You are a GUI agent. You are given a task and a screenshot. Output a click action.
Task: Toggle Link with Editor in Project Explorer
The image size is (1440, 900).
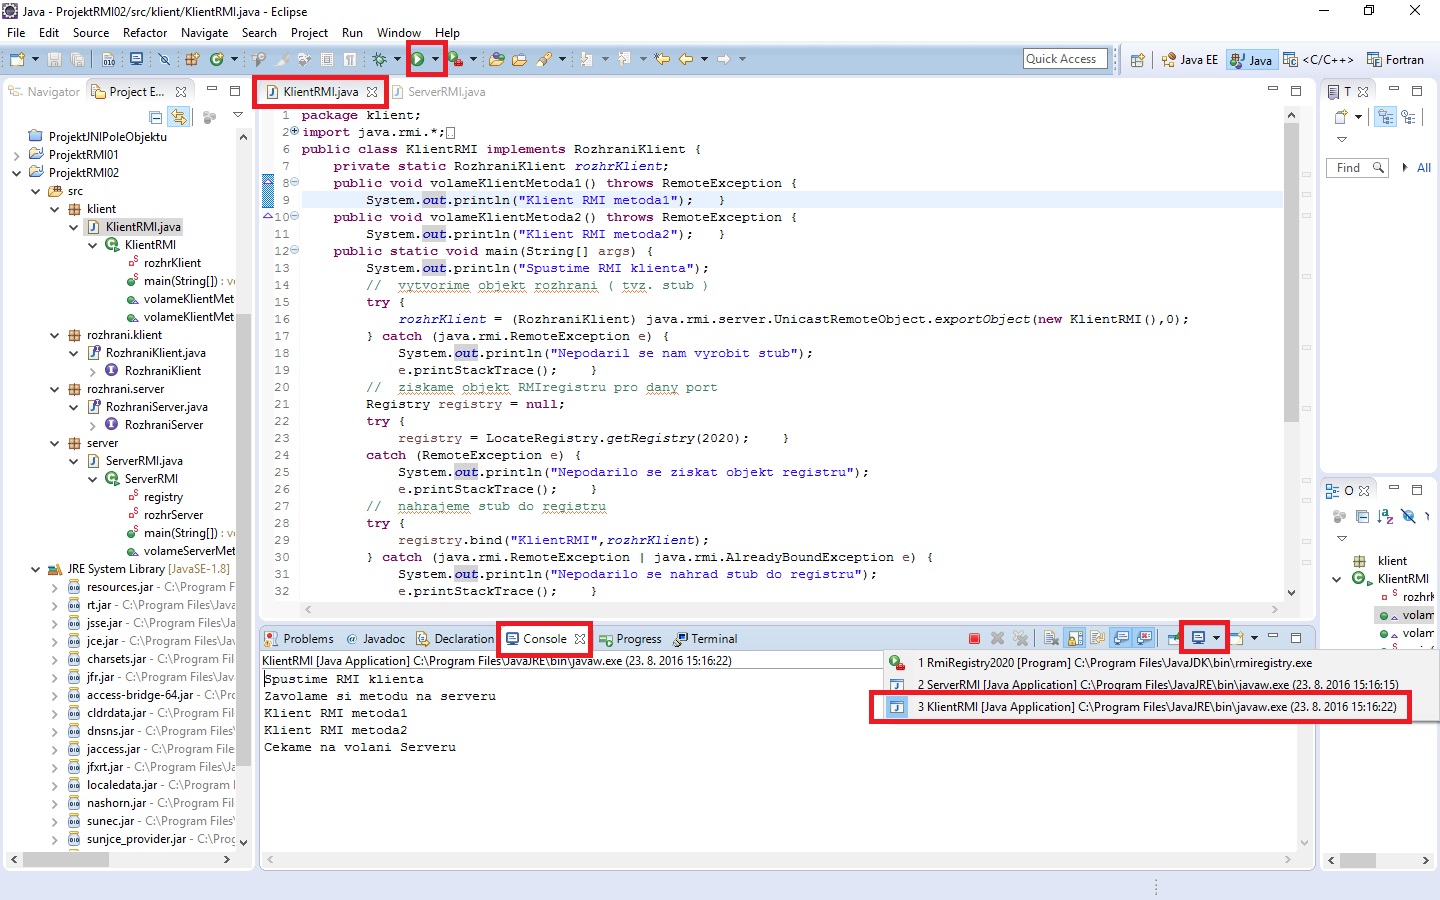tap(178, 117)
